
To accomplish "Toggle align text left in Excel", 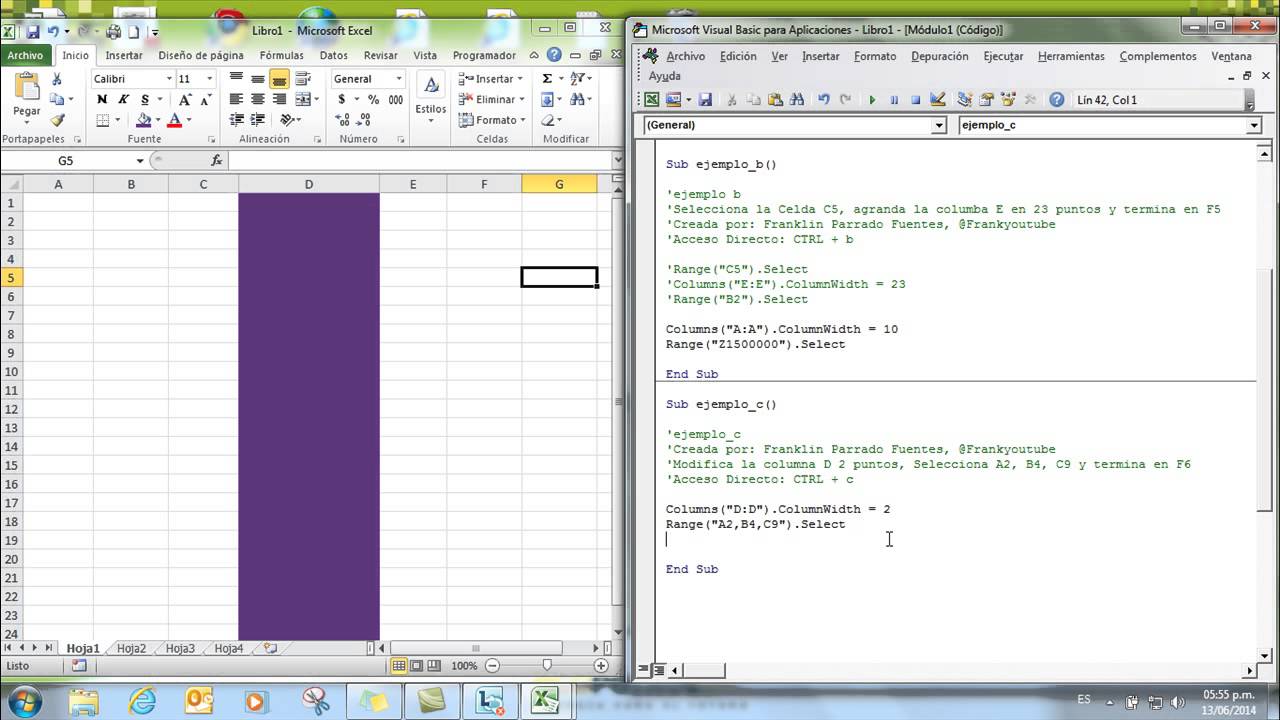I will pos(236,99).
